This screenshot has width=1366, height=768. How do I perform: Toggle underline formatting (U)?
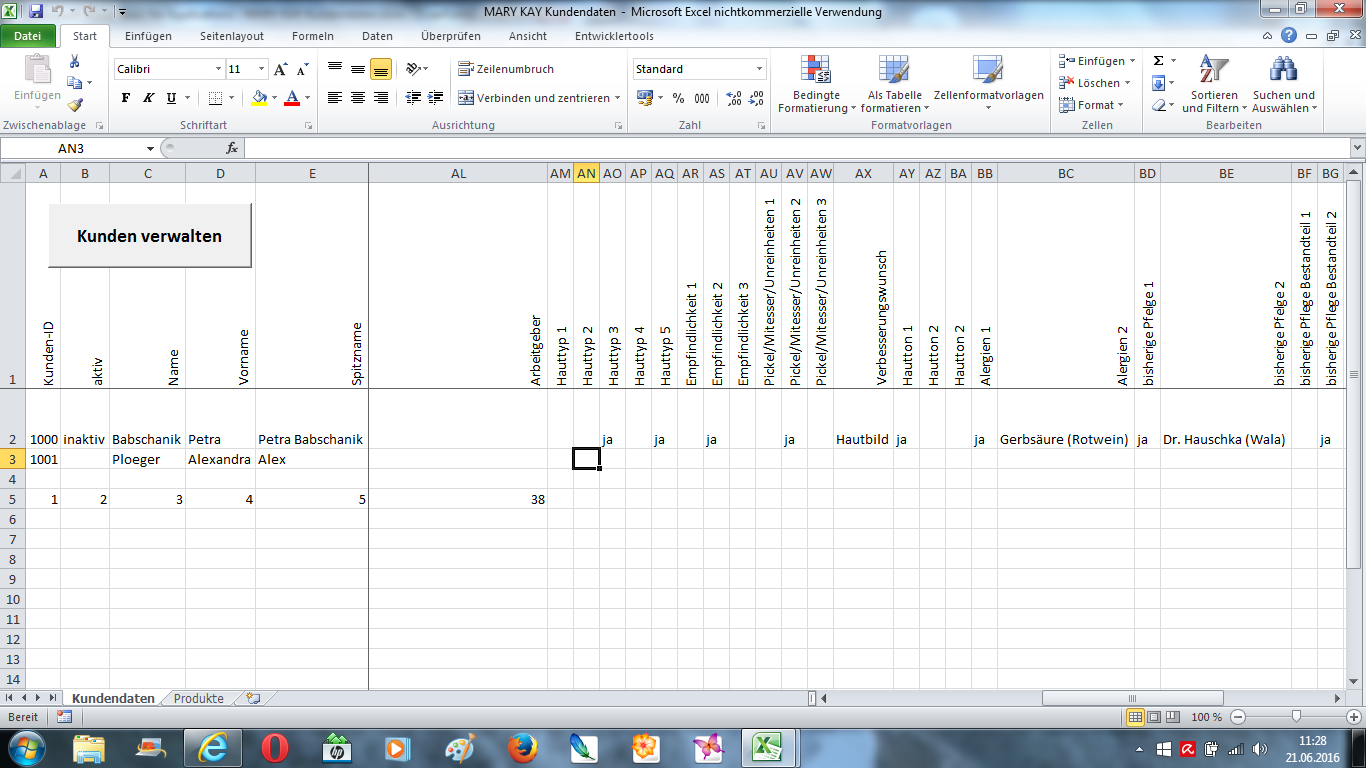(171, 98)
